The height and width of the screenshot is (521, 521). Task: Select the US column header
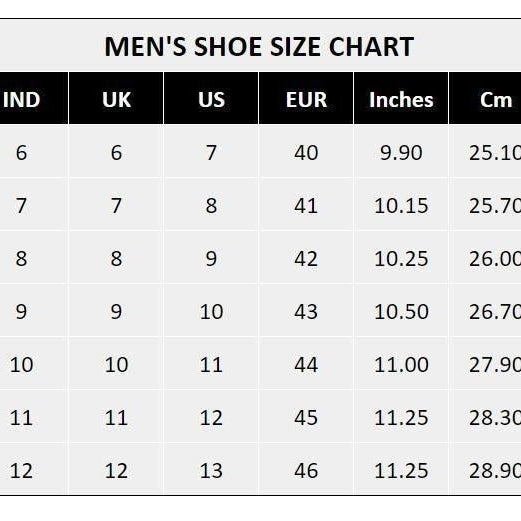tap(211, 98)
